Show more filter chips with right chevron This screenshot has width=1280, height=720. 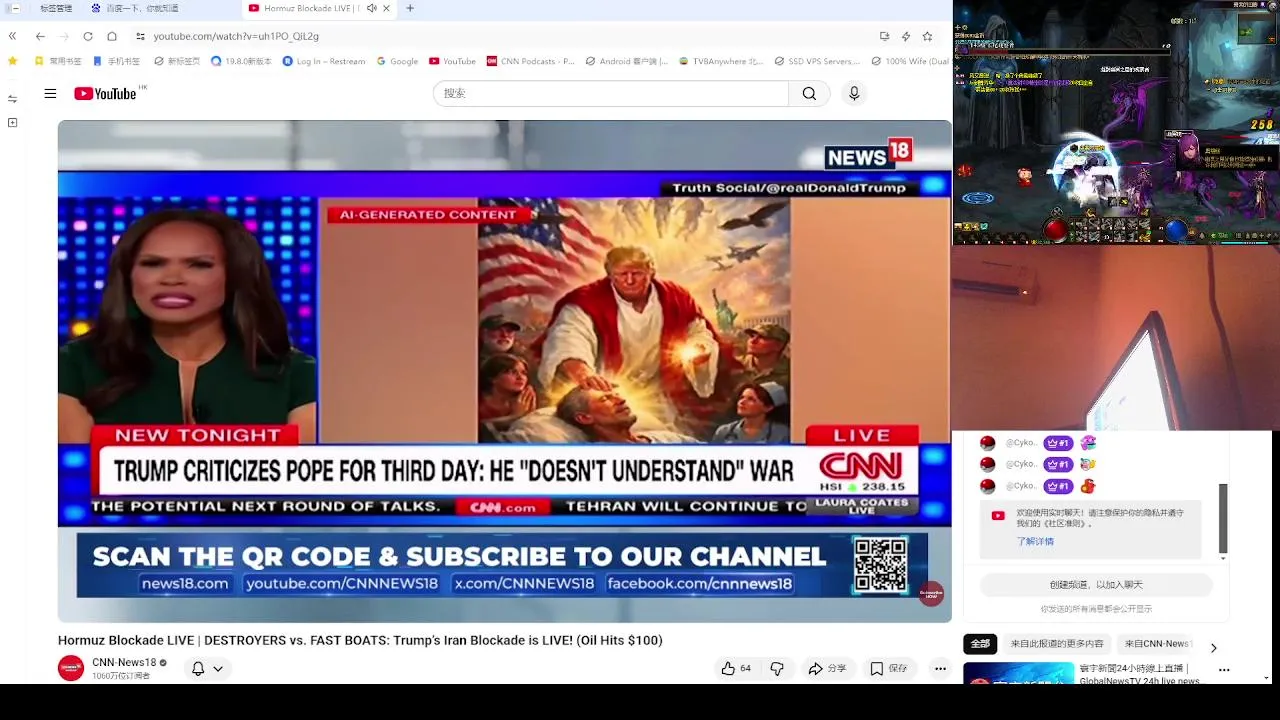[x=1214, y=648]
